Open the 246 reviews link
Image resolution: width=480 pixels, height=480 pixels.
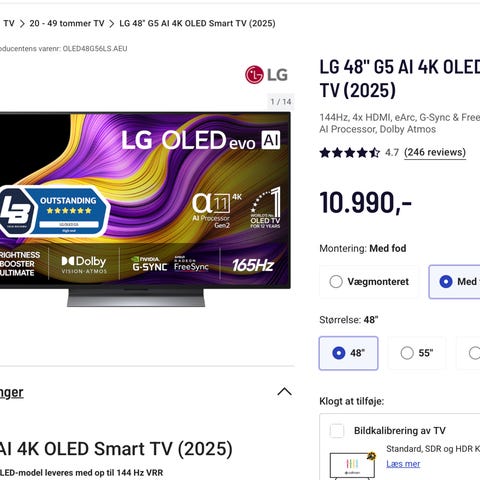click(x=435, y=153)
